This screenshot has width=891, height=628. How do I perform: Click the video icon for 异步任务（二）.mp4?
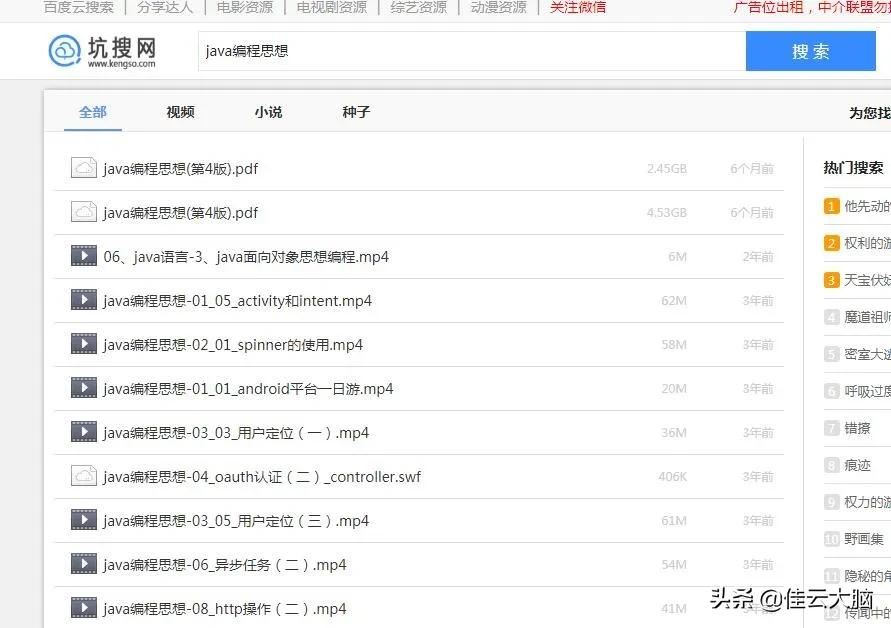click(83, 564)
